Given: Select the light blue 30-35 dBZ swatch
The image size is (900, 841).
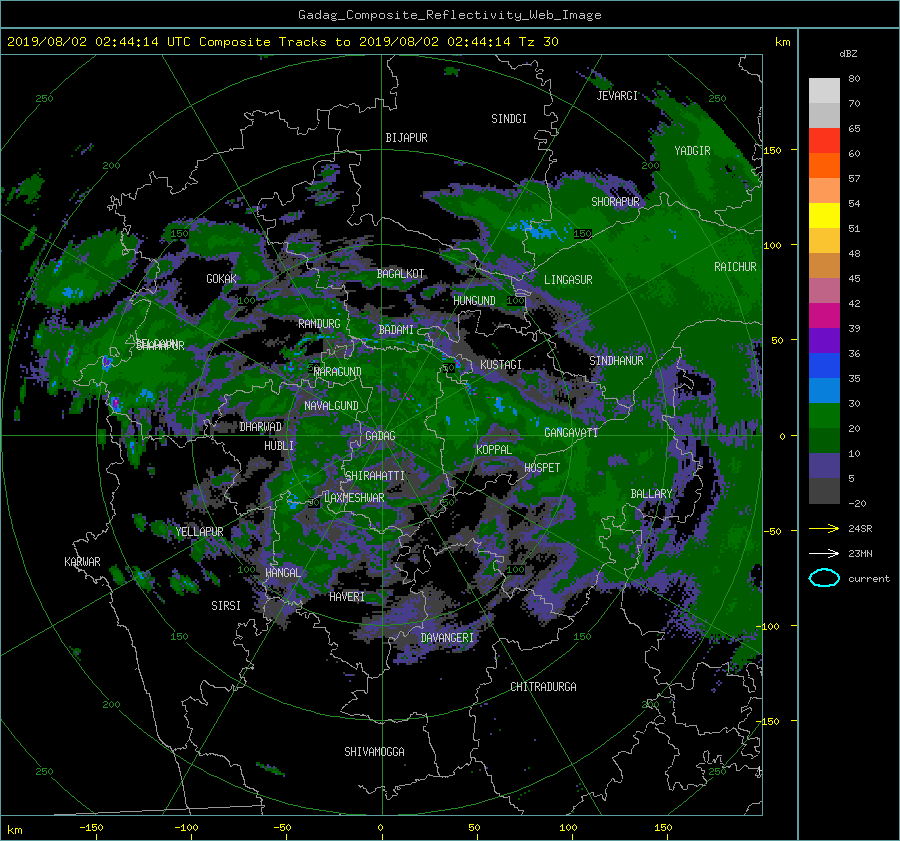Looking at the screenshot, I should coord(824,391).
